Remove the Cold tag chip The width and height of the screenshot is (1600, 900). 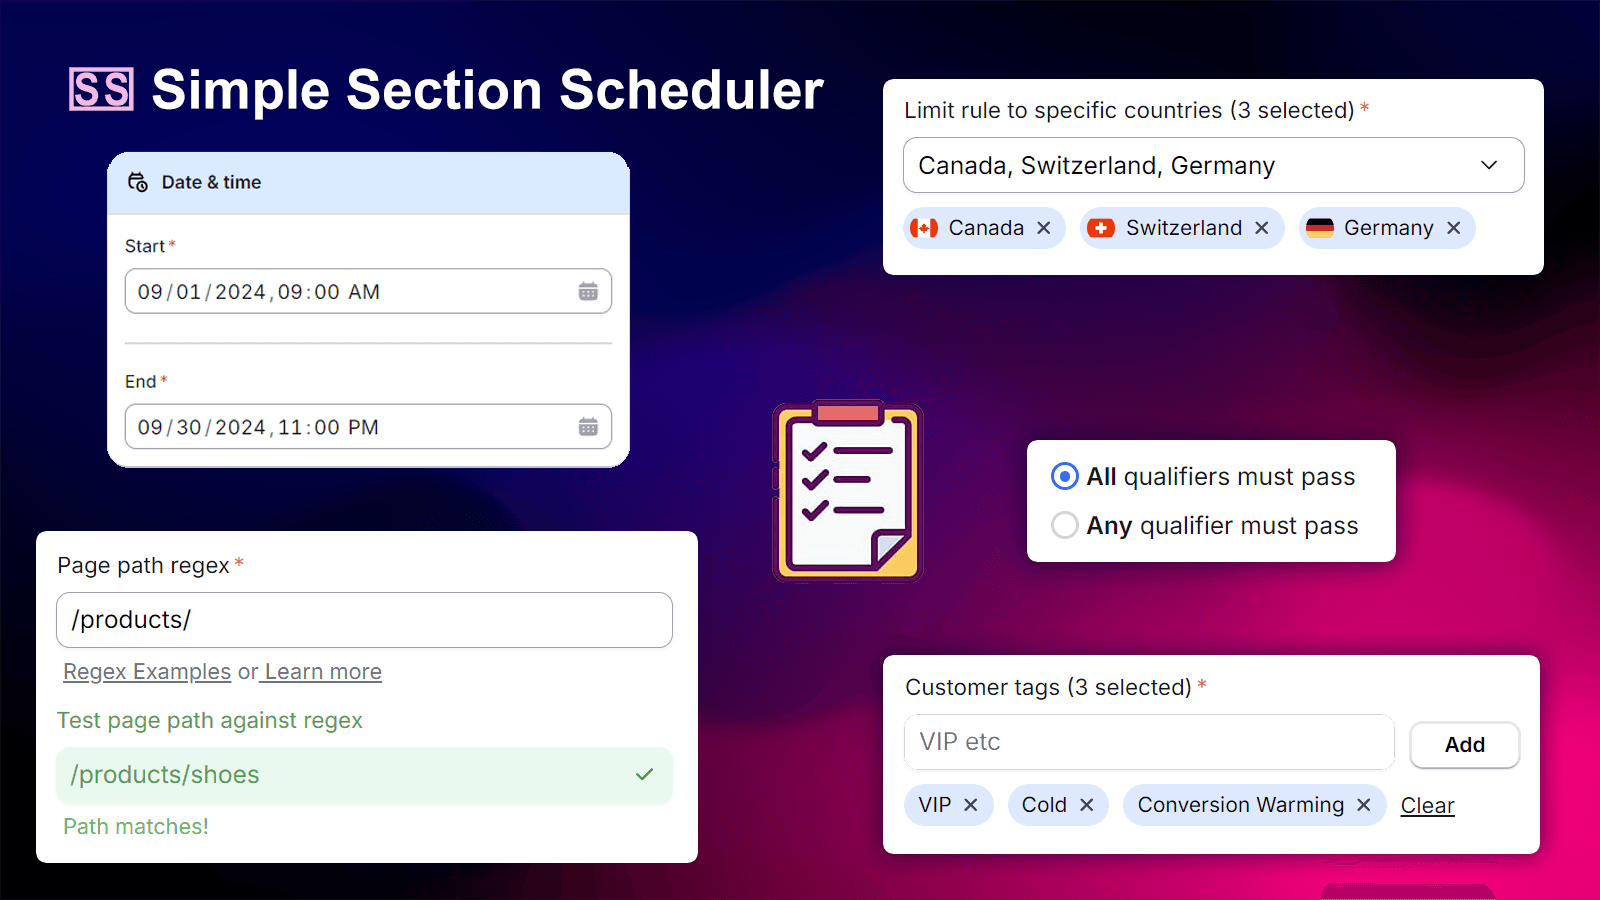click(1087, 804)
